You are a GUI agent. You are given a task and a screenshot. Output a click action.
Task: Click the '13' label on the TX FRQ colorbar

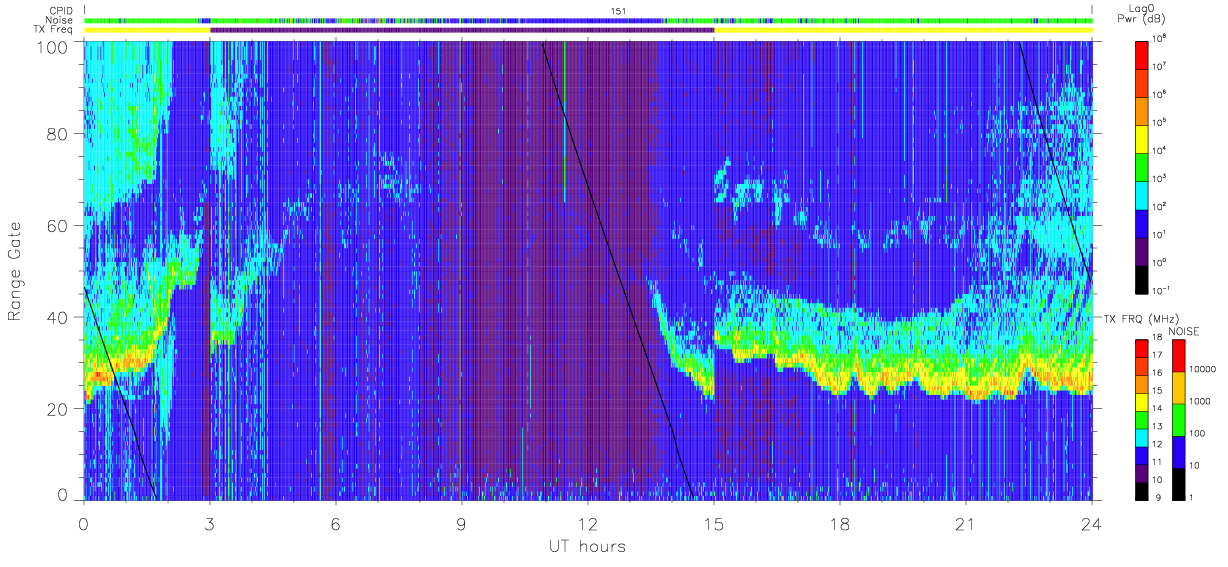pos(1157,427)
